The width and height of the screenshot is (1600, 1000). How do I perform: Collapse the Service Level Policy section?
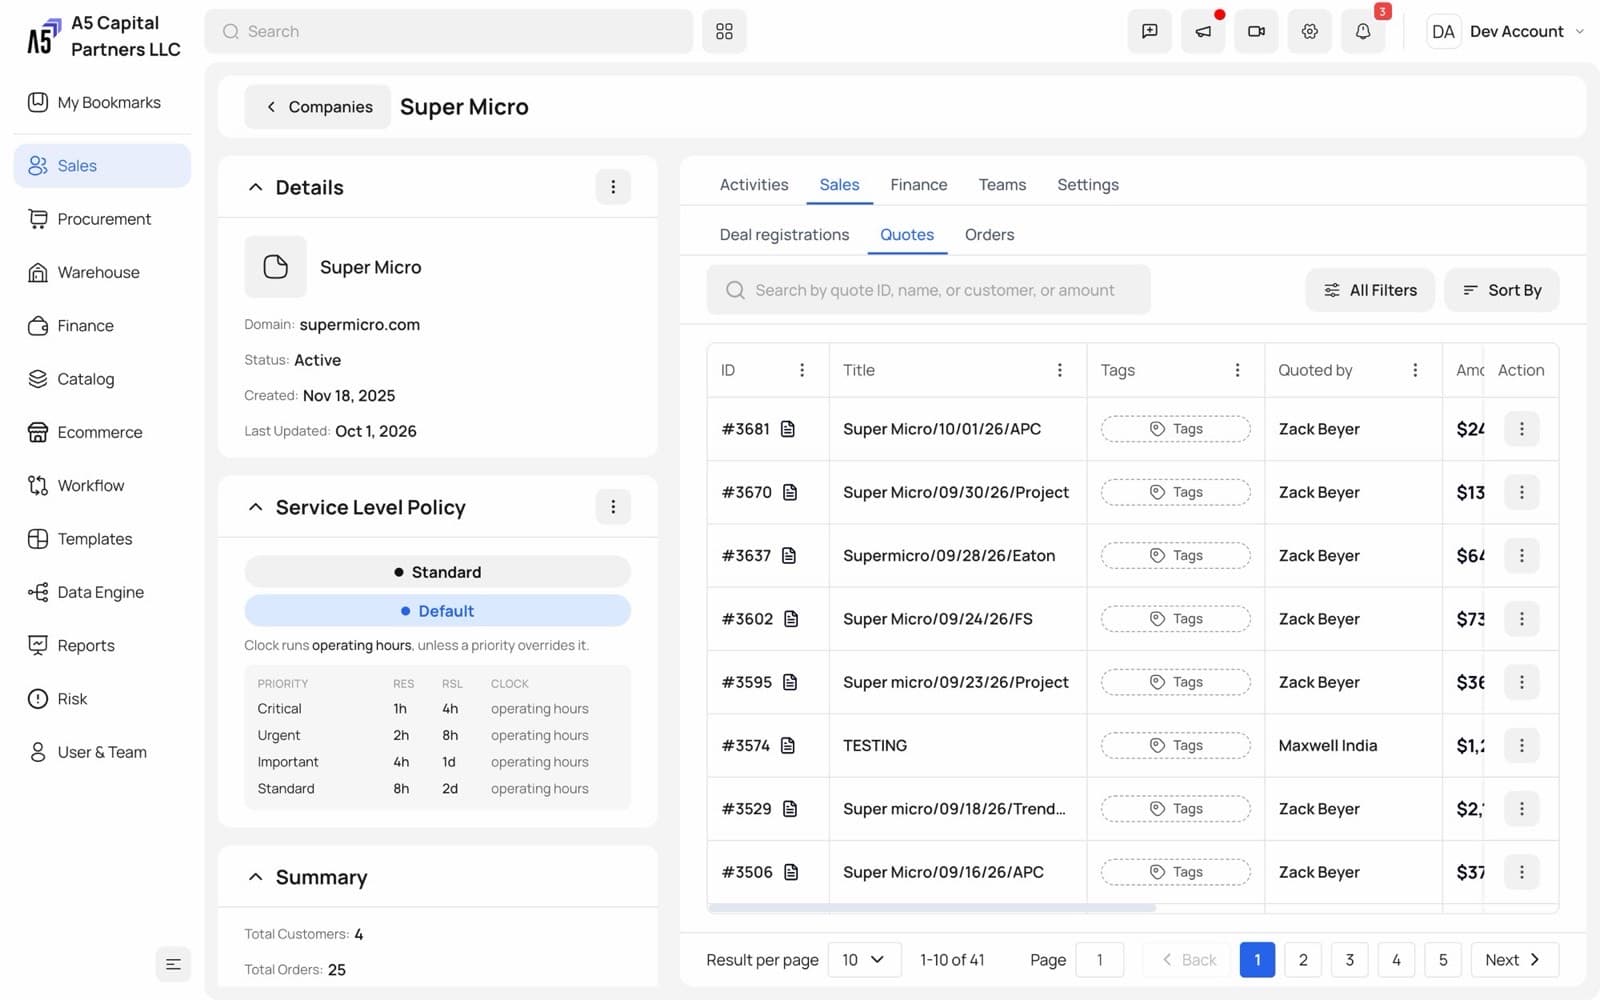[x=256, y=507]
